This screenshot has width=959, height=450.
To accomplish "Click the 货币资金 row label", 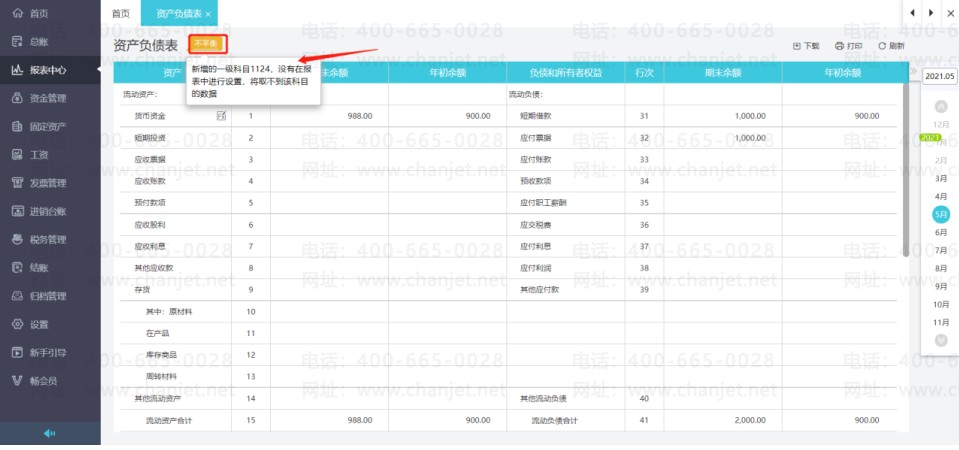I will [x=150, y=116].
